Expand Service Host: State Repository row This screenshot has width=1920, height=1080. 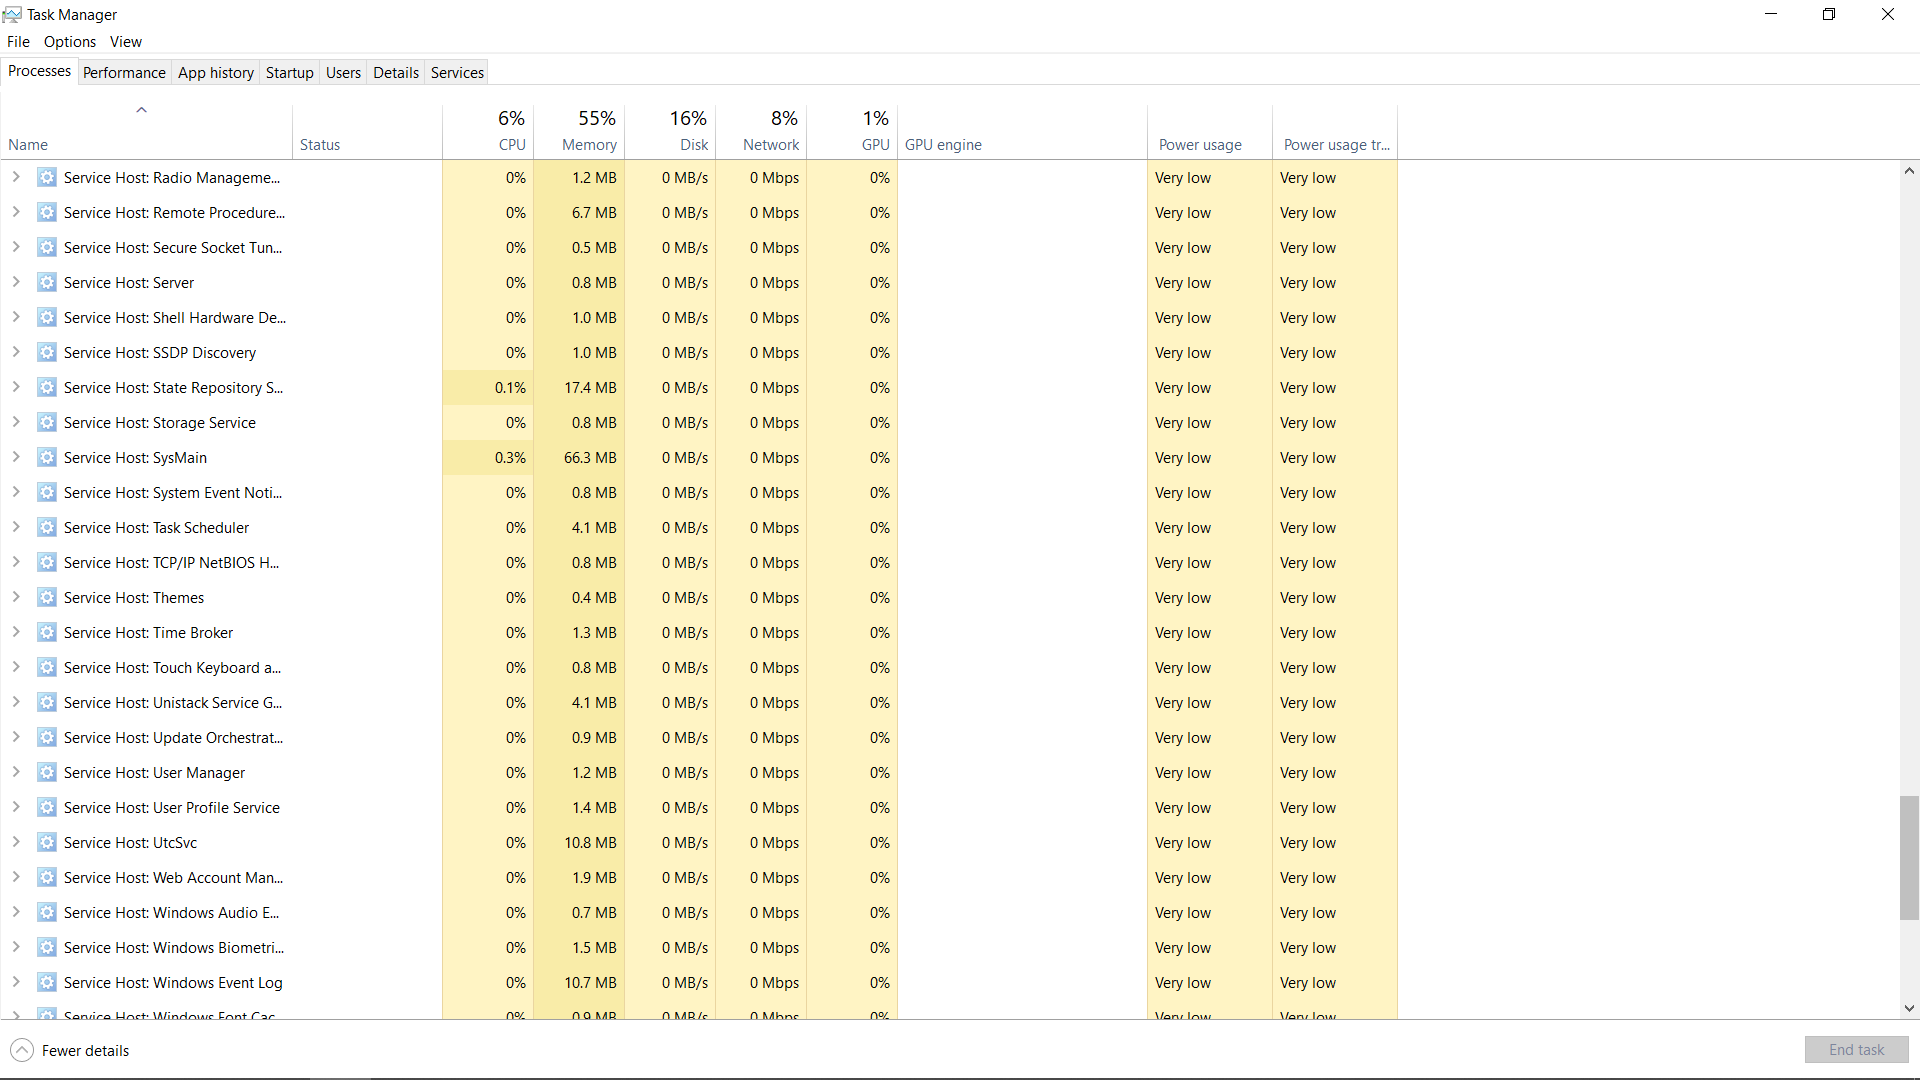click(x=16, y=388)
